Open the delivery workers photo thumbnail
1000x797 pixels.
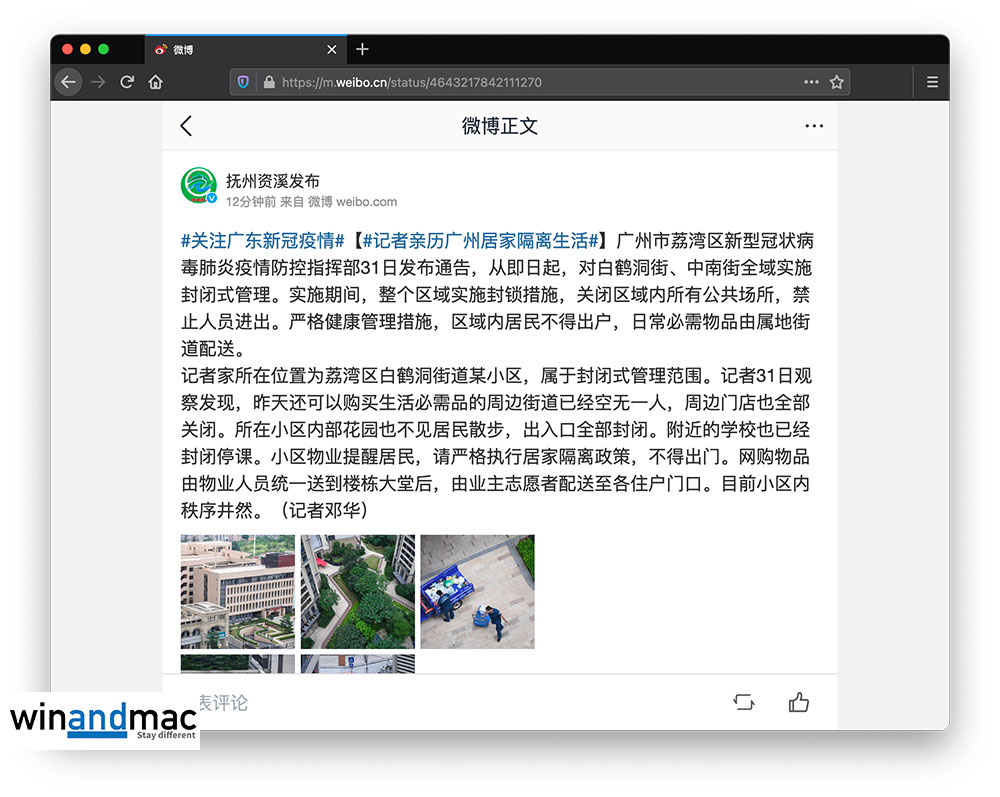477,591
